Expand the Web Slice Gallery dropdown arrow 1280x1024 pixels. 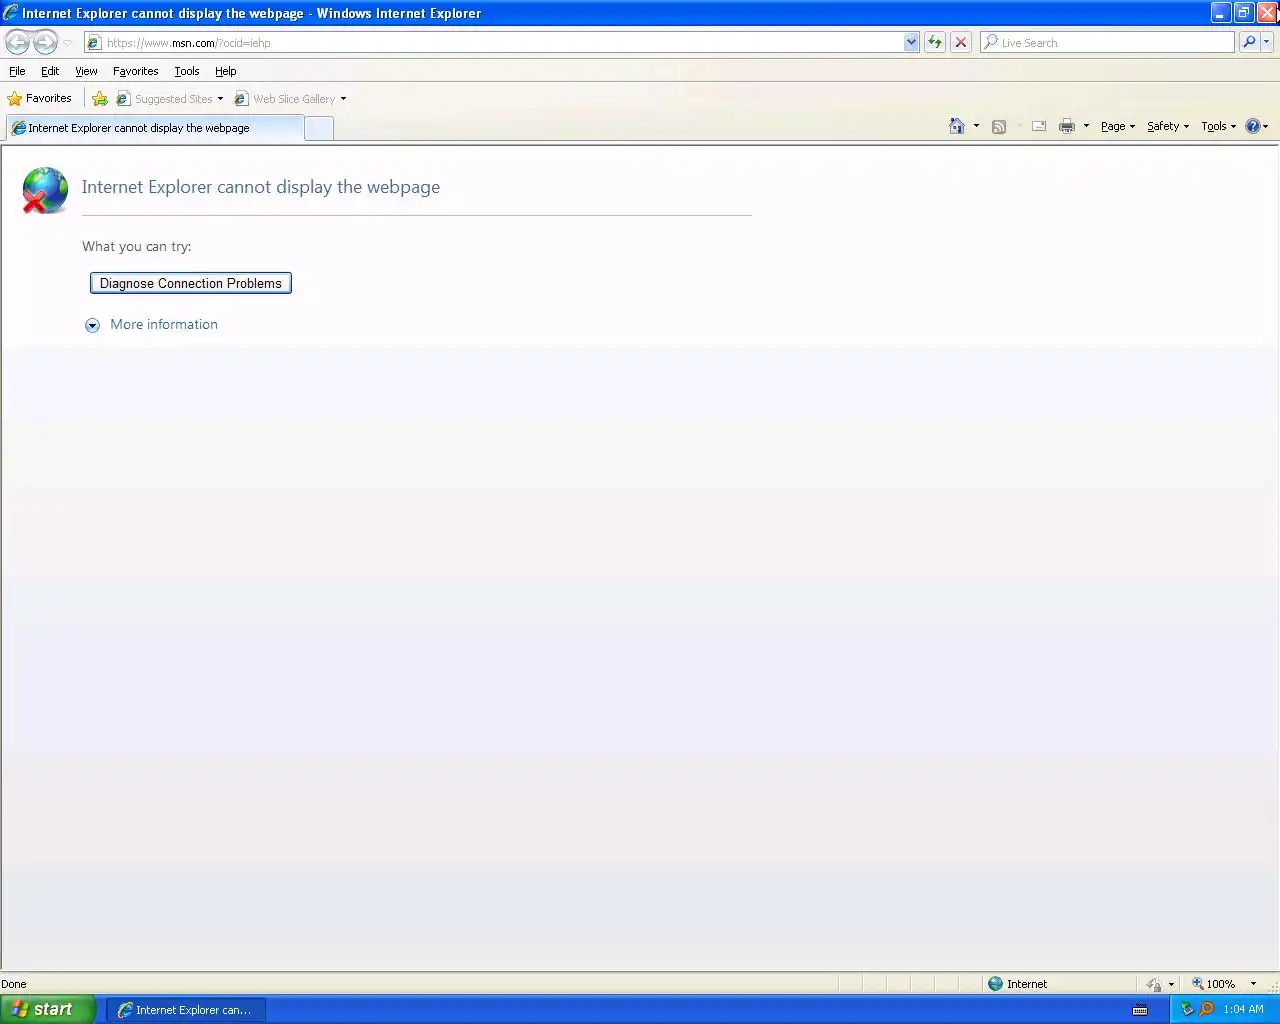click(343, 99)
